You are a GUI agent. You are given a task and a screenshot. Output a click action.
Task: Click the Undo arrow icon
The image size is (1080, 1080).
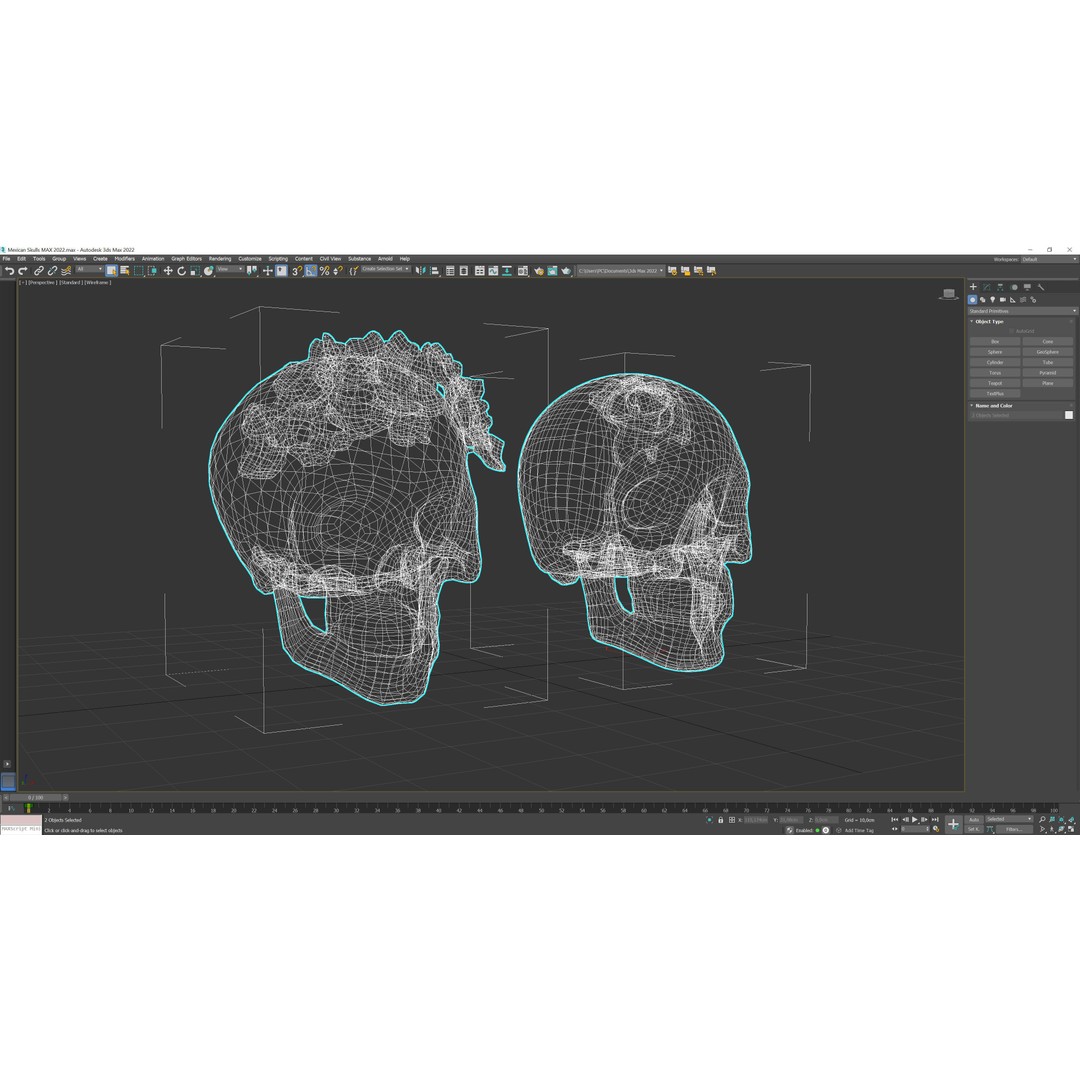click(x=9, y=271)
